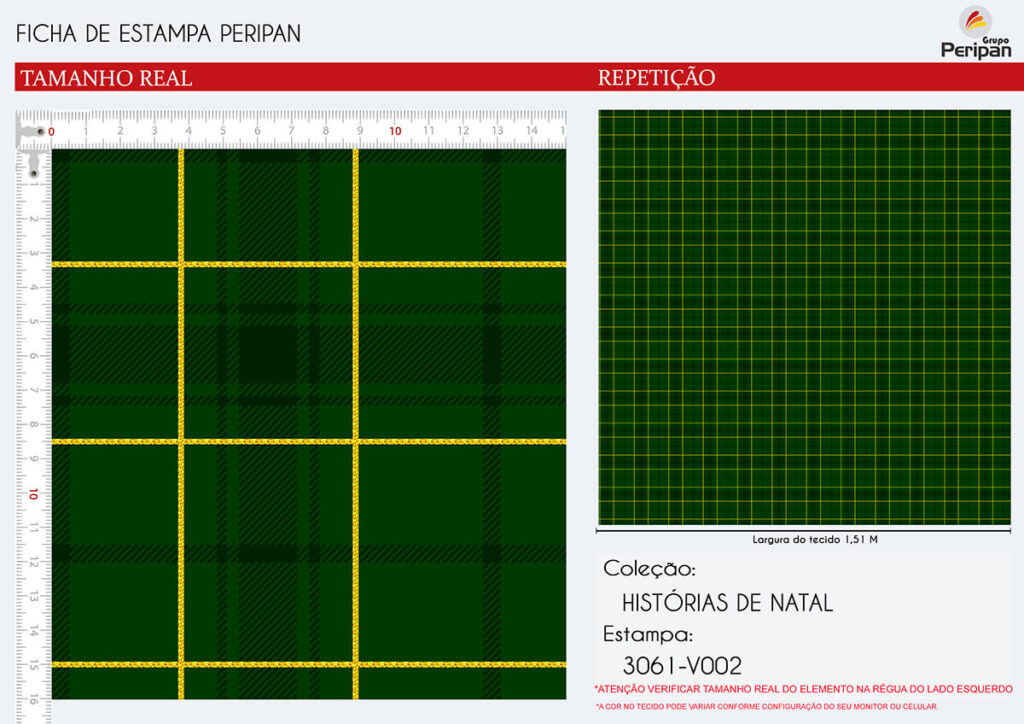This screenshot has height=724, width=1024.
Task: Click the 14 mark on the top ruler
Action: coord(531,131)
